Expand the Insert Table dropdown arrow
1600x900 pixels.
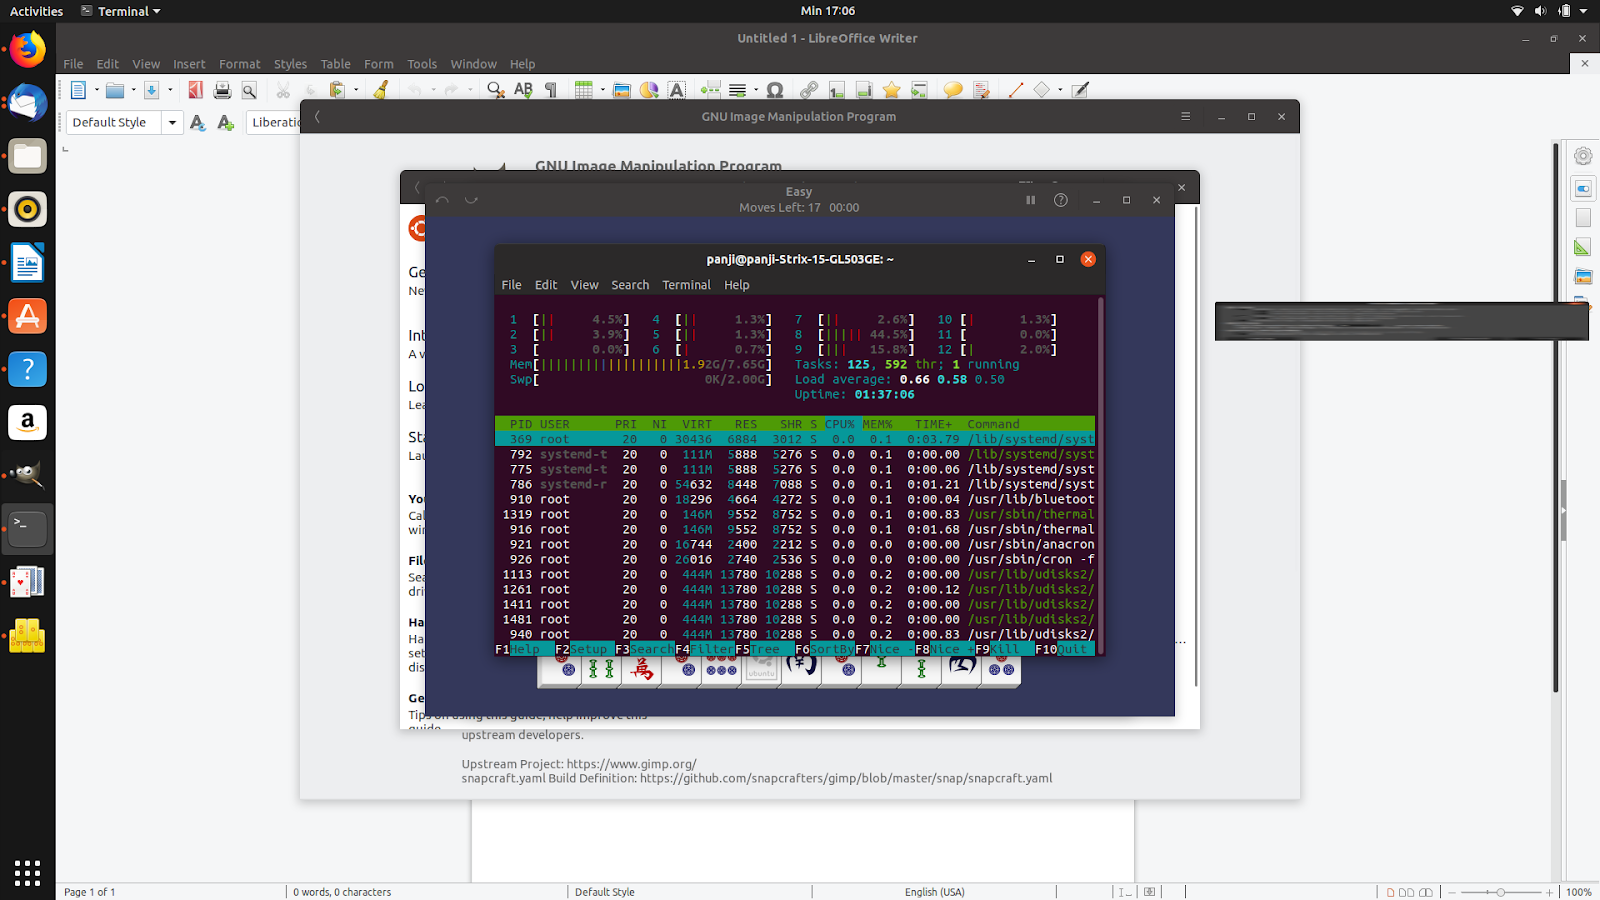(603, 90)
